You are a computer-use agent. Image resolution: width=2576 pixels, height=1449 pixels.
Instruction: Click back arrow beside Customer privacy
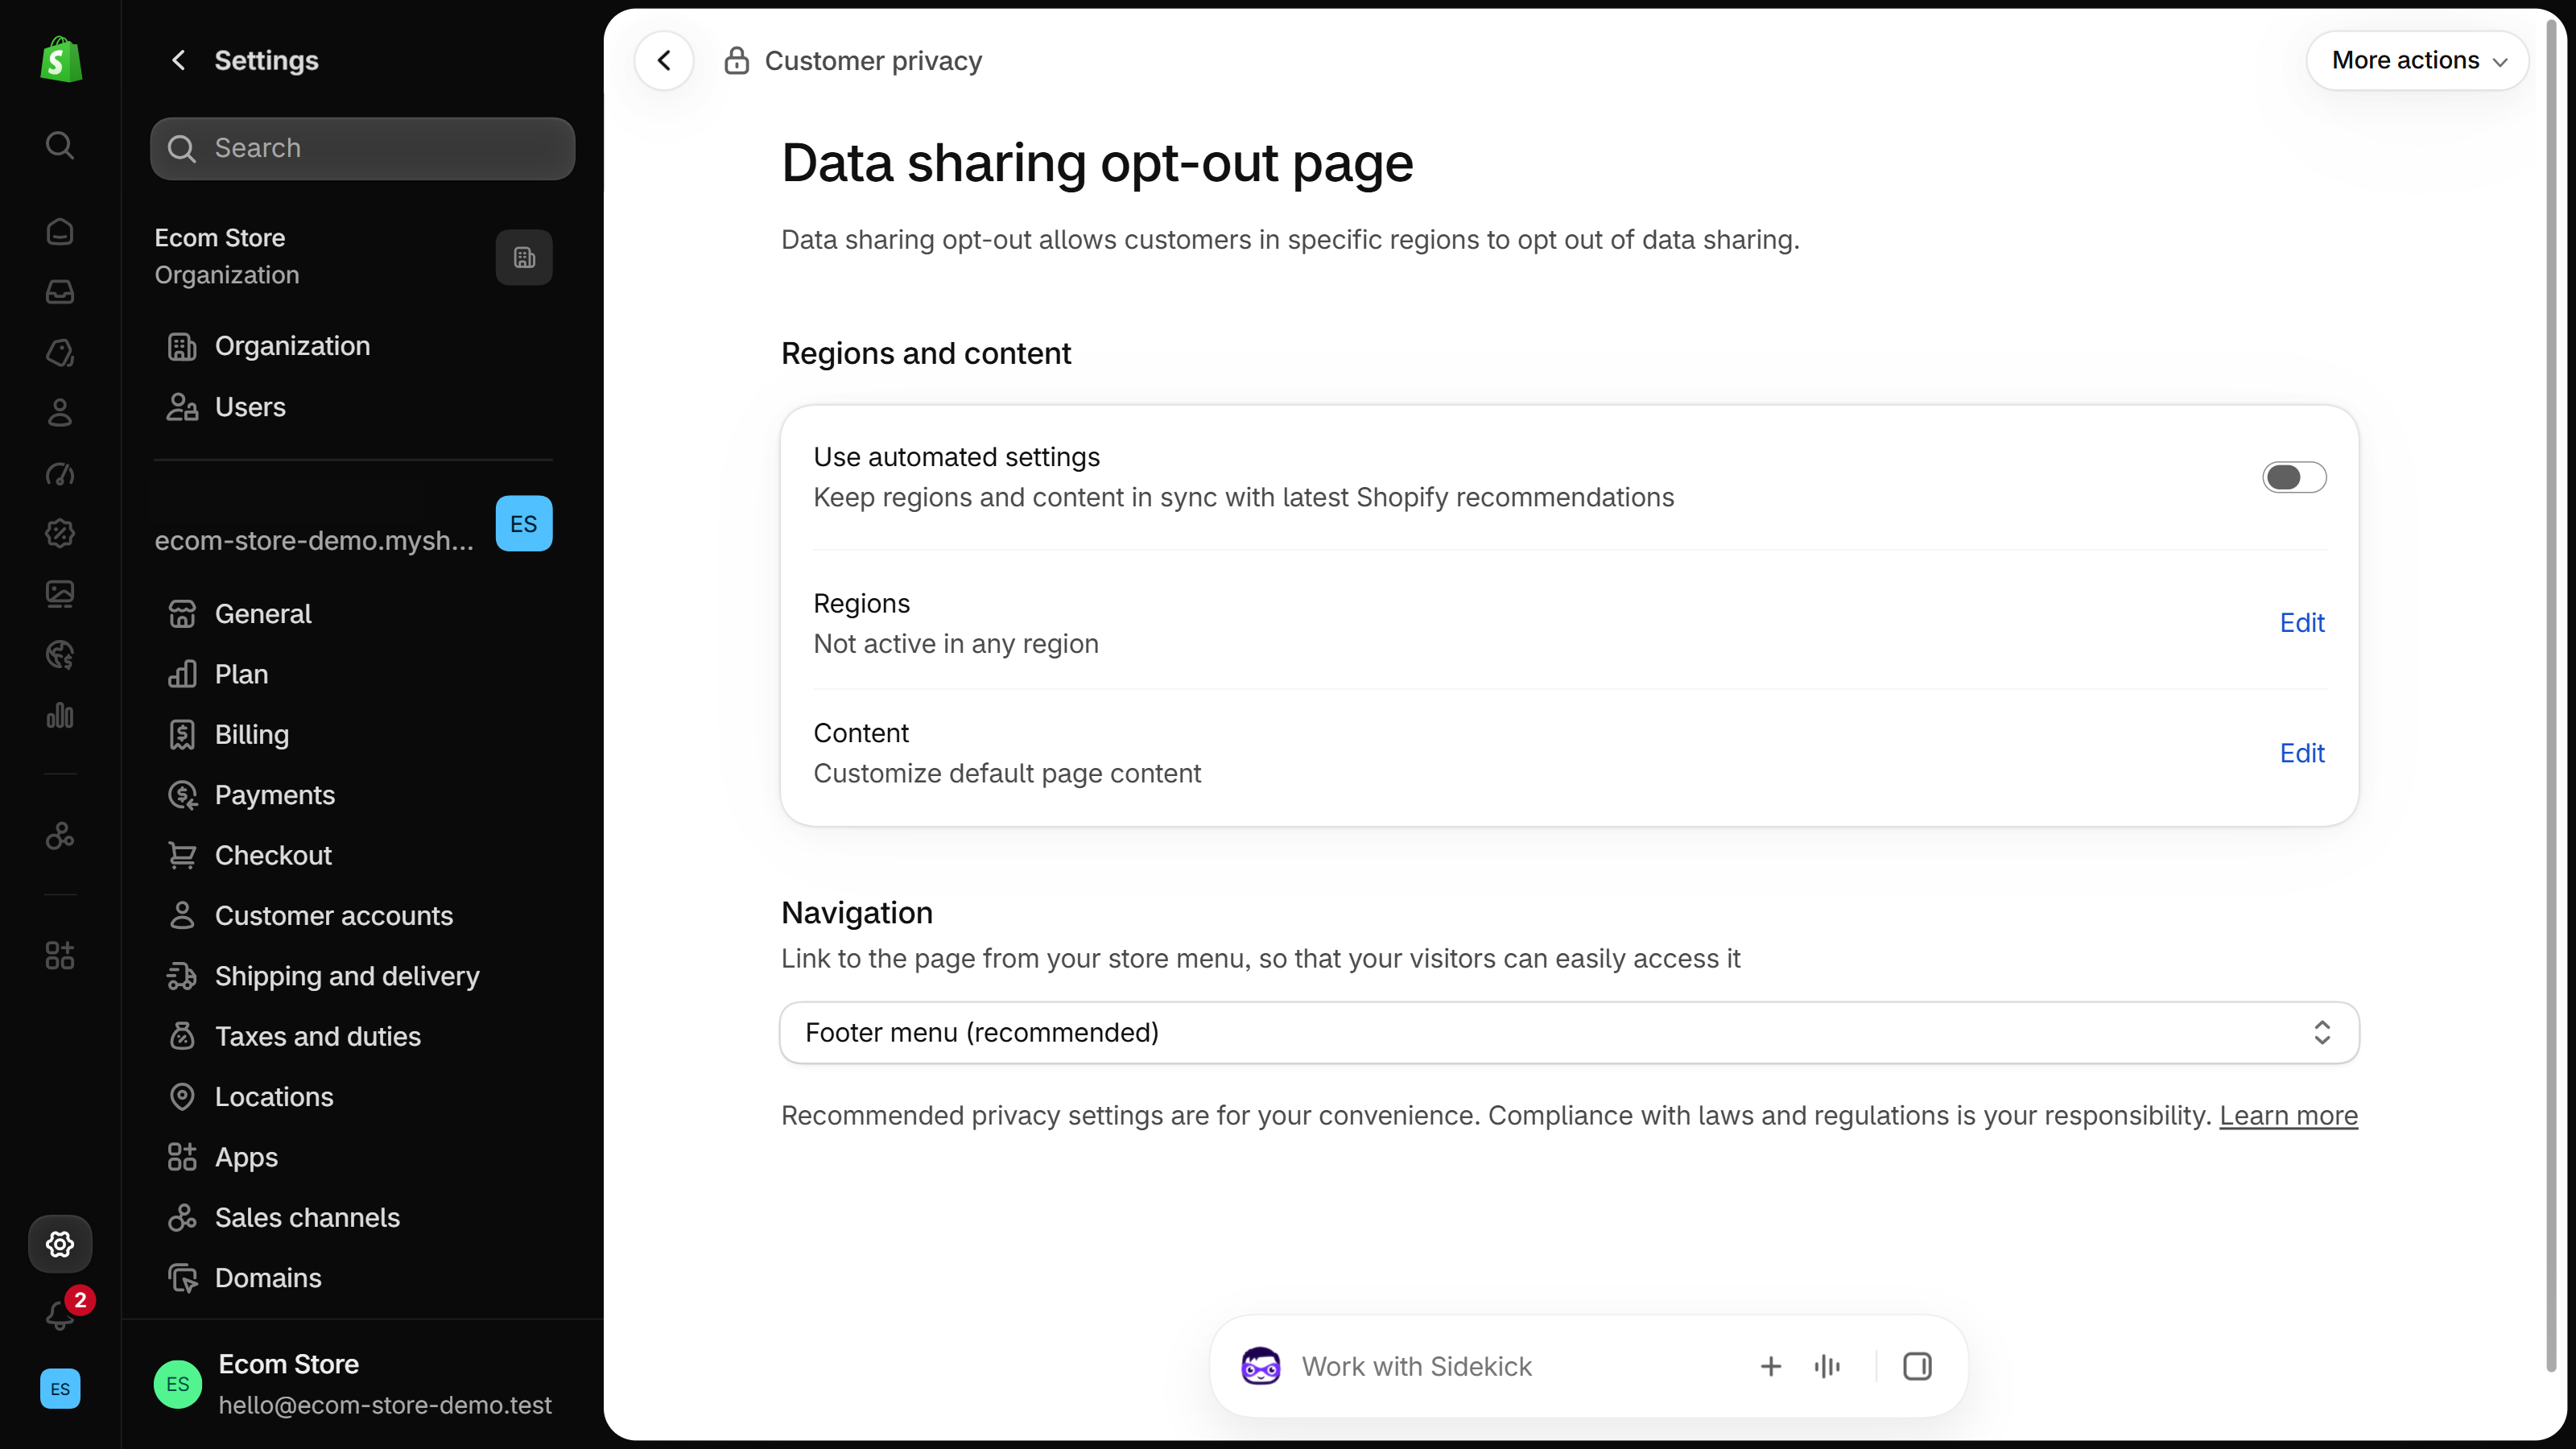click(x=664, y=61)
